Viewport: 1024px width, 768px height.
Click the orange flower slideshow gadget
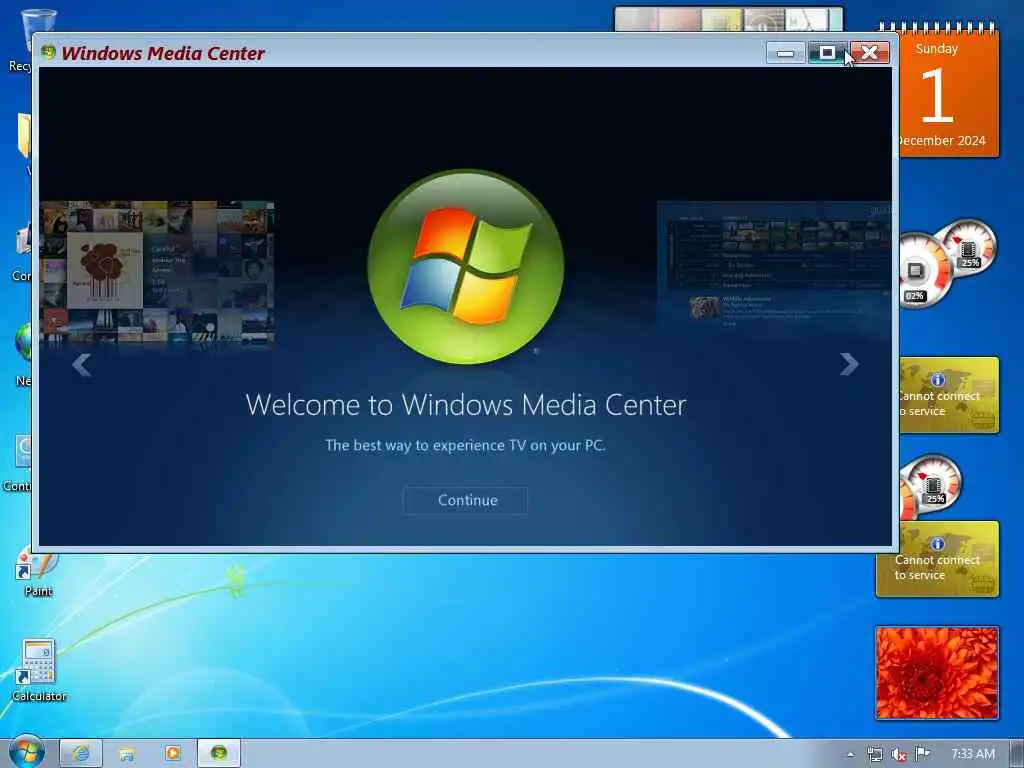[x=937, y=673]
